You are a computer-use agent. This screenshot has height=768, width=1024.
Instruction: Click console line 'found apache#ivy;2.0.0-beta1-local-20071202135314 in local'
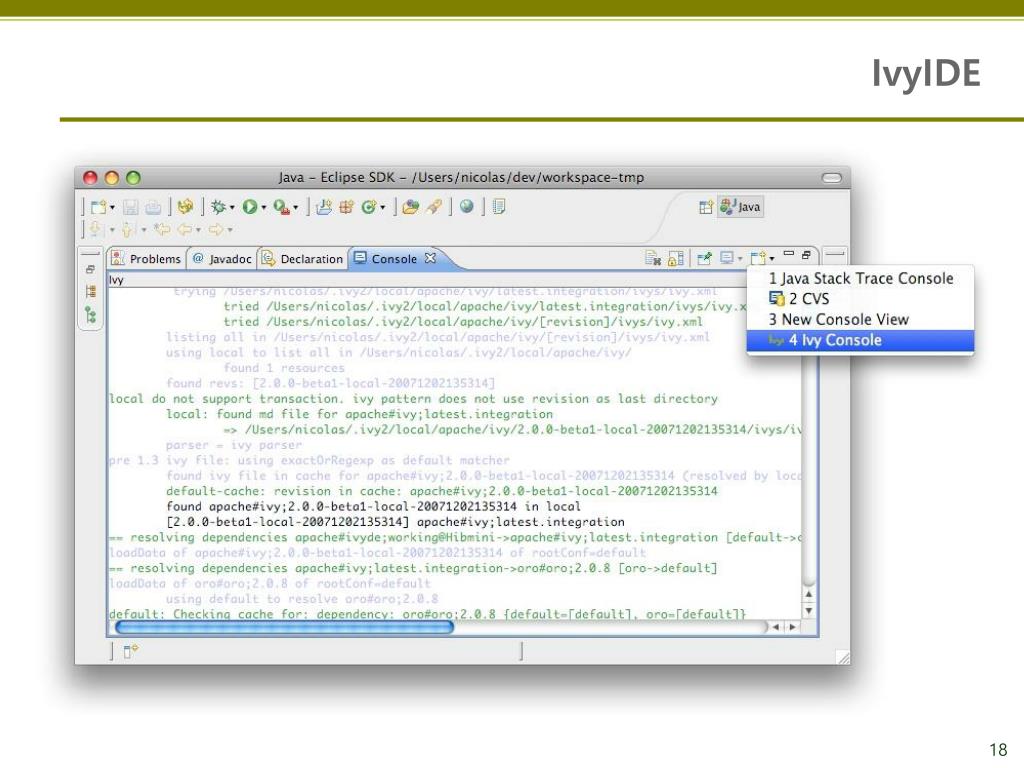click(374, 507)
